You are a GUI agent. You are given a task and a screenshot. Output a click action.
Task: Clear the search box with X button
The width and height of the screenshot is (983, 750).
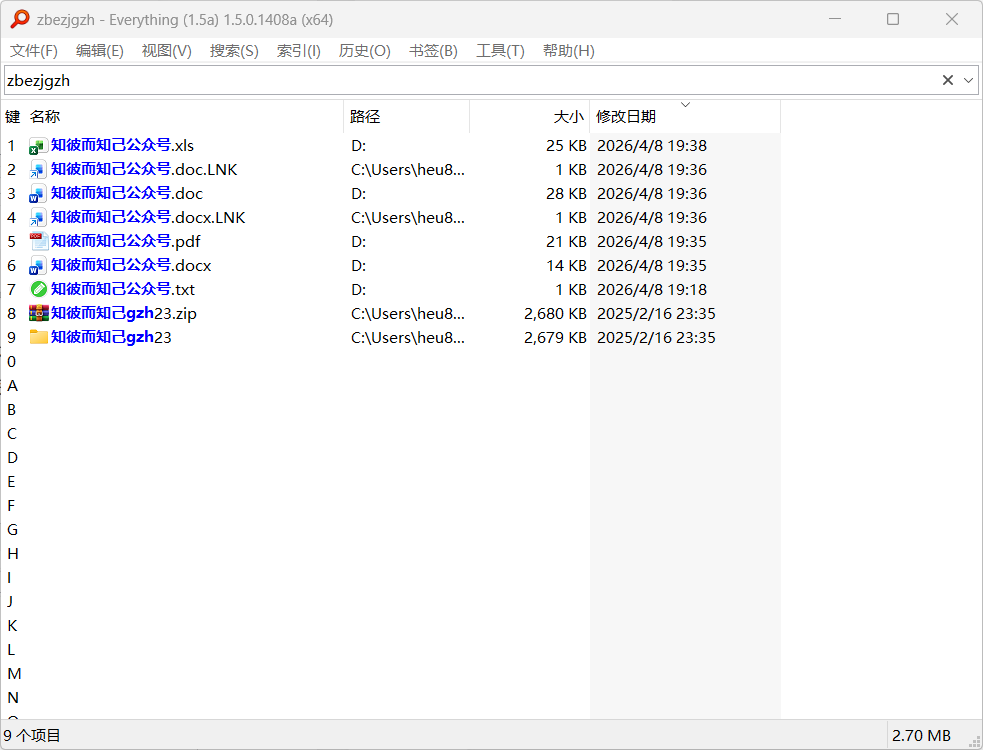pyautogui.click(x=947, y=80)
